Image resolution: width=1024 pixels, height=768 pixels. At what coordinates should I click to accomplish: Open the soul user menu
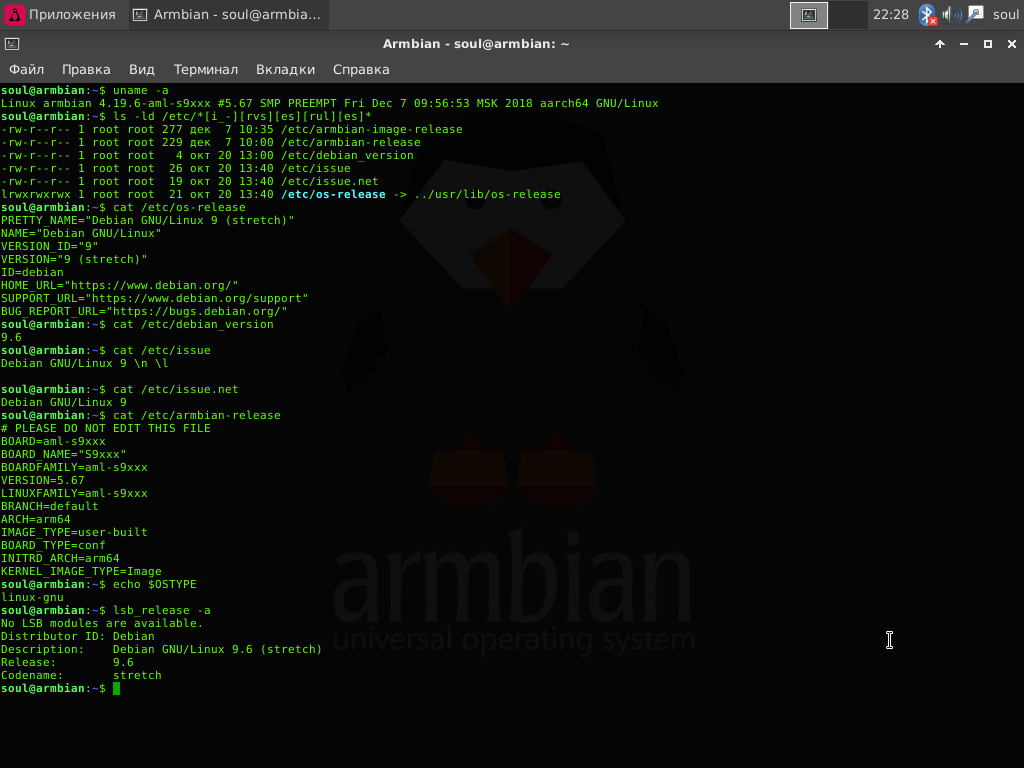[x=1005, y=14]
